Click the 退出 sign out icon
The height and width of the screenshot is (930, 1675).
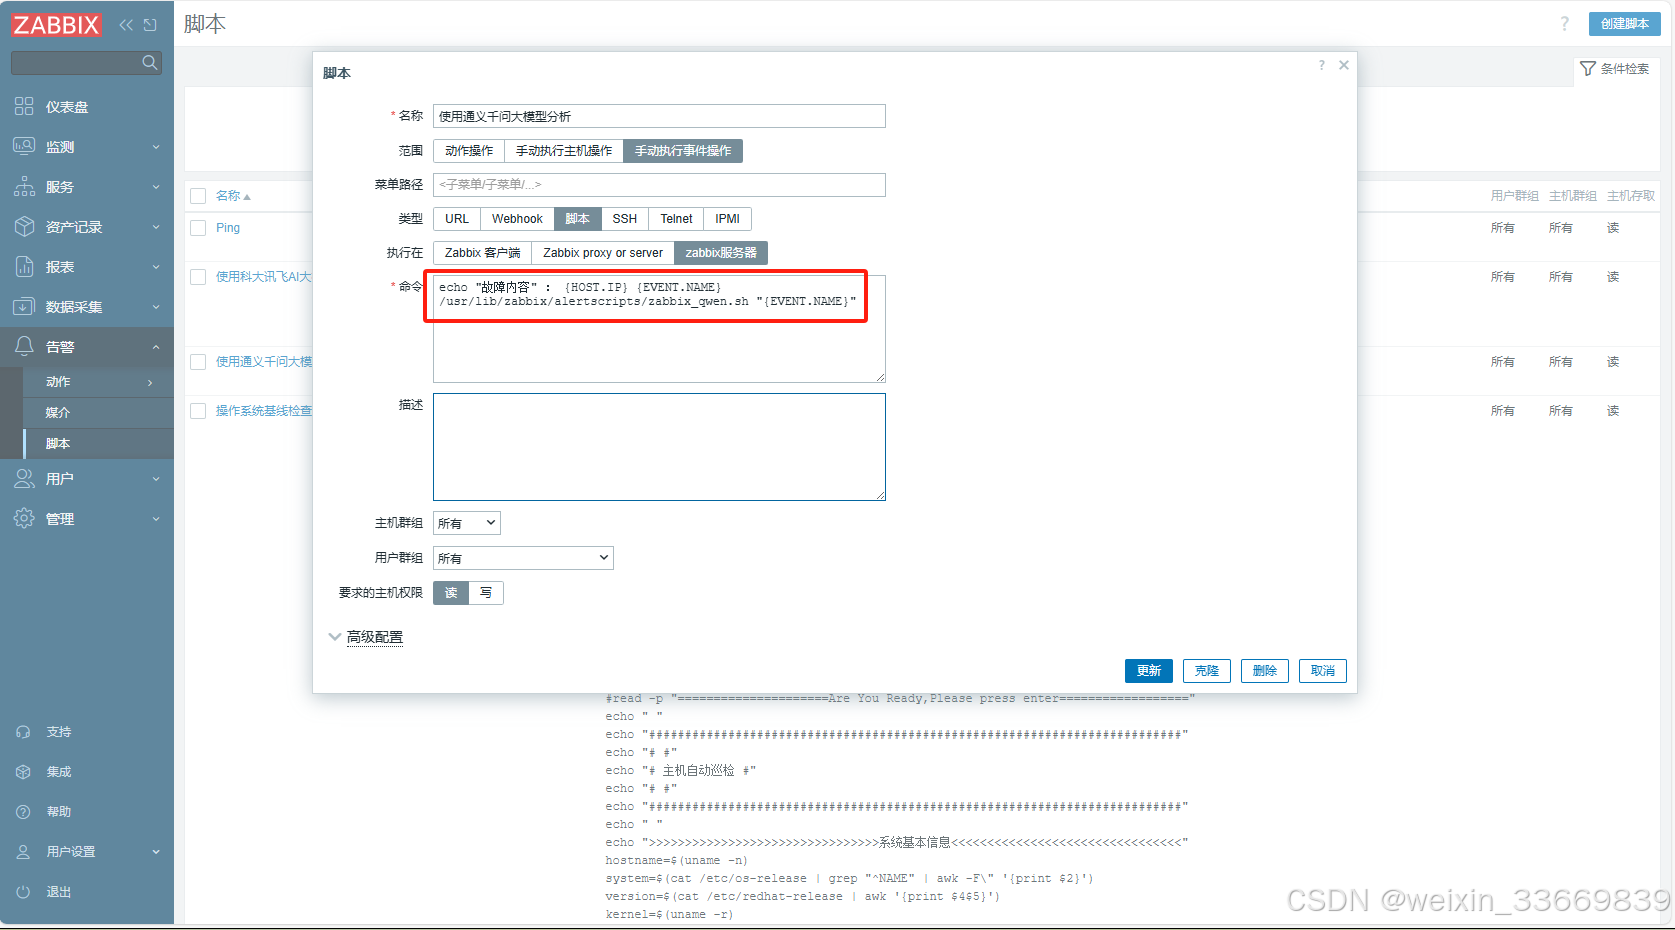coord(23,892)
